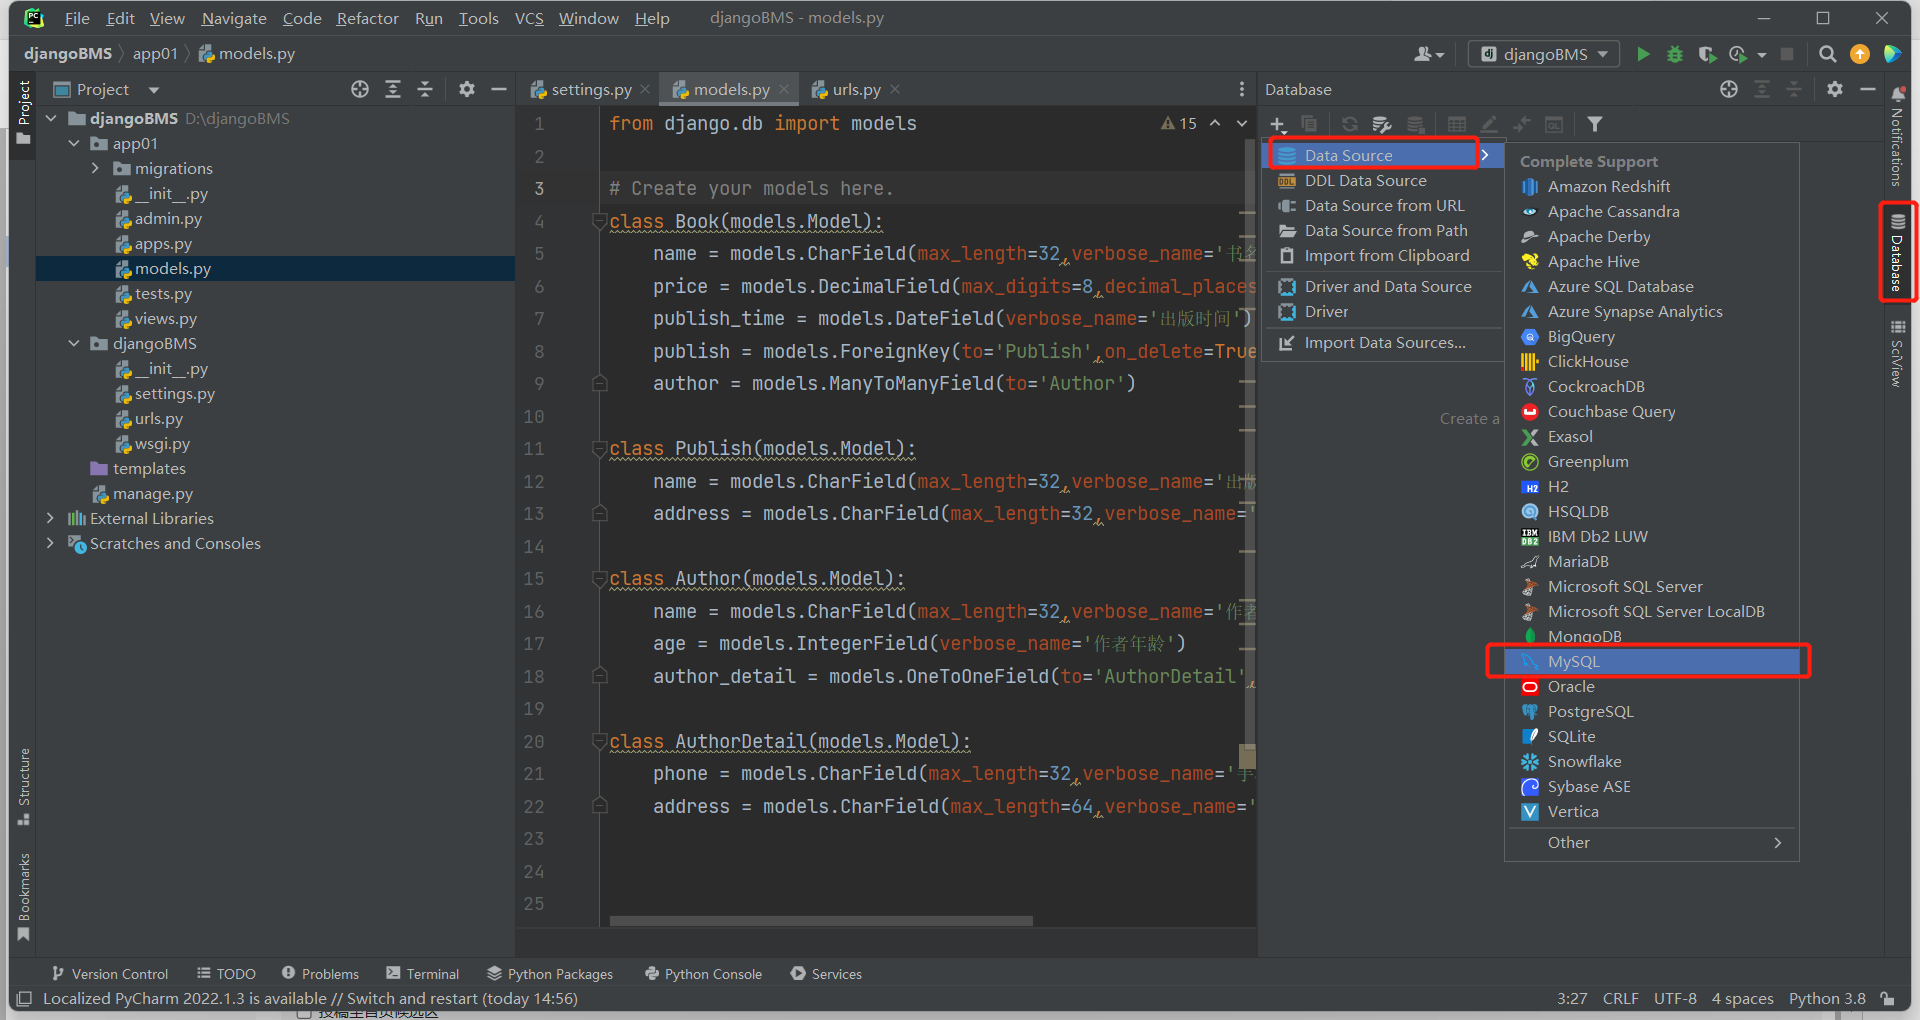The image size is (1920, 1020).
Task: Open Version Control tool window
Action: [x=110, y=974]
